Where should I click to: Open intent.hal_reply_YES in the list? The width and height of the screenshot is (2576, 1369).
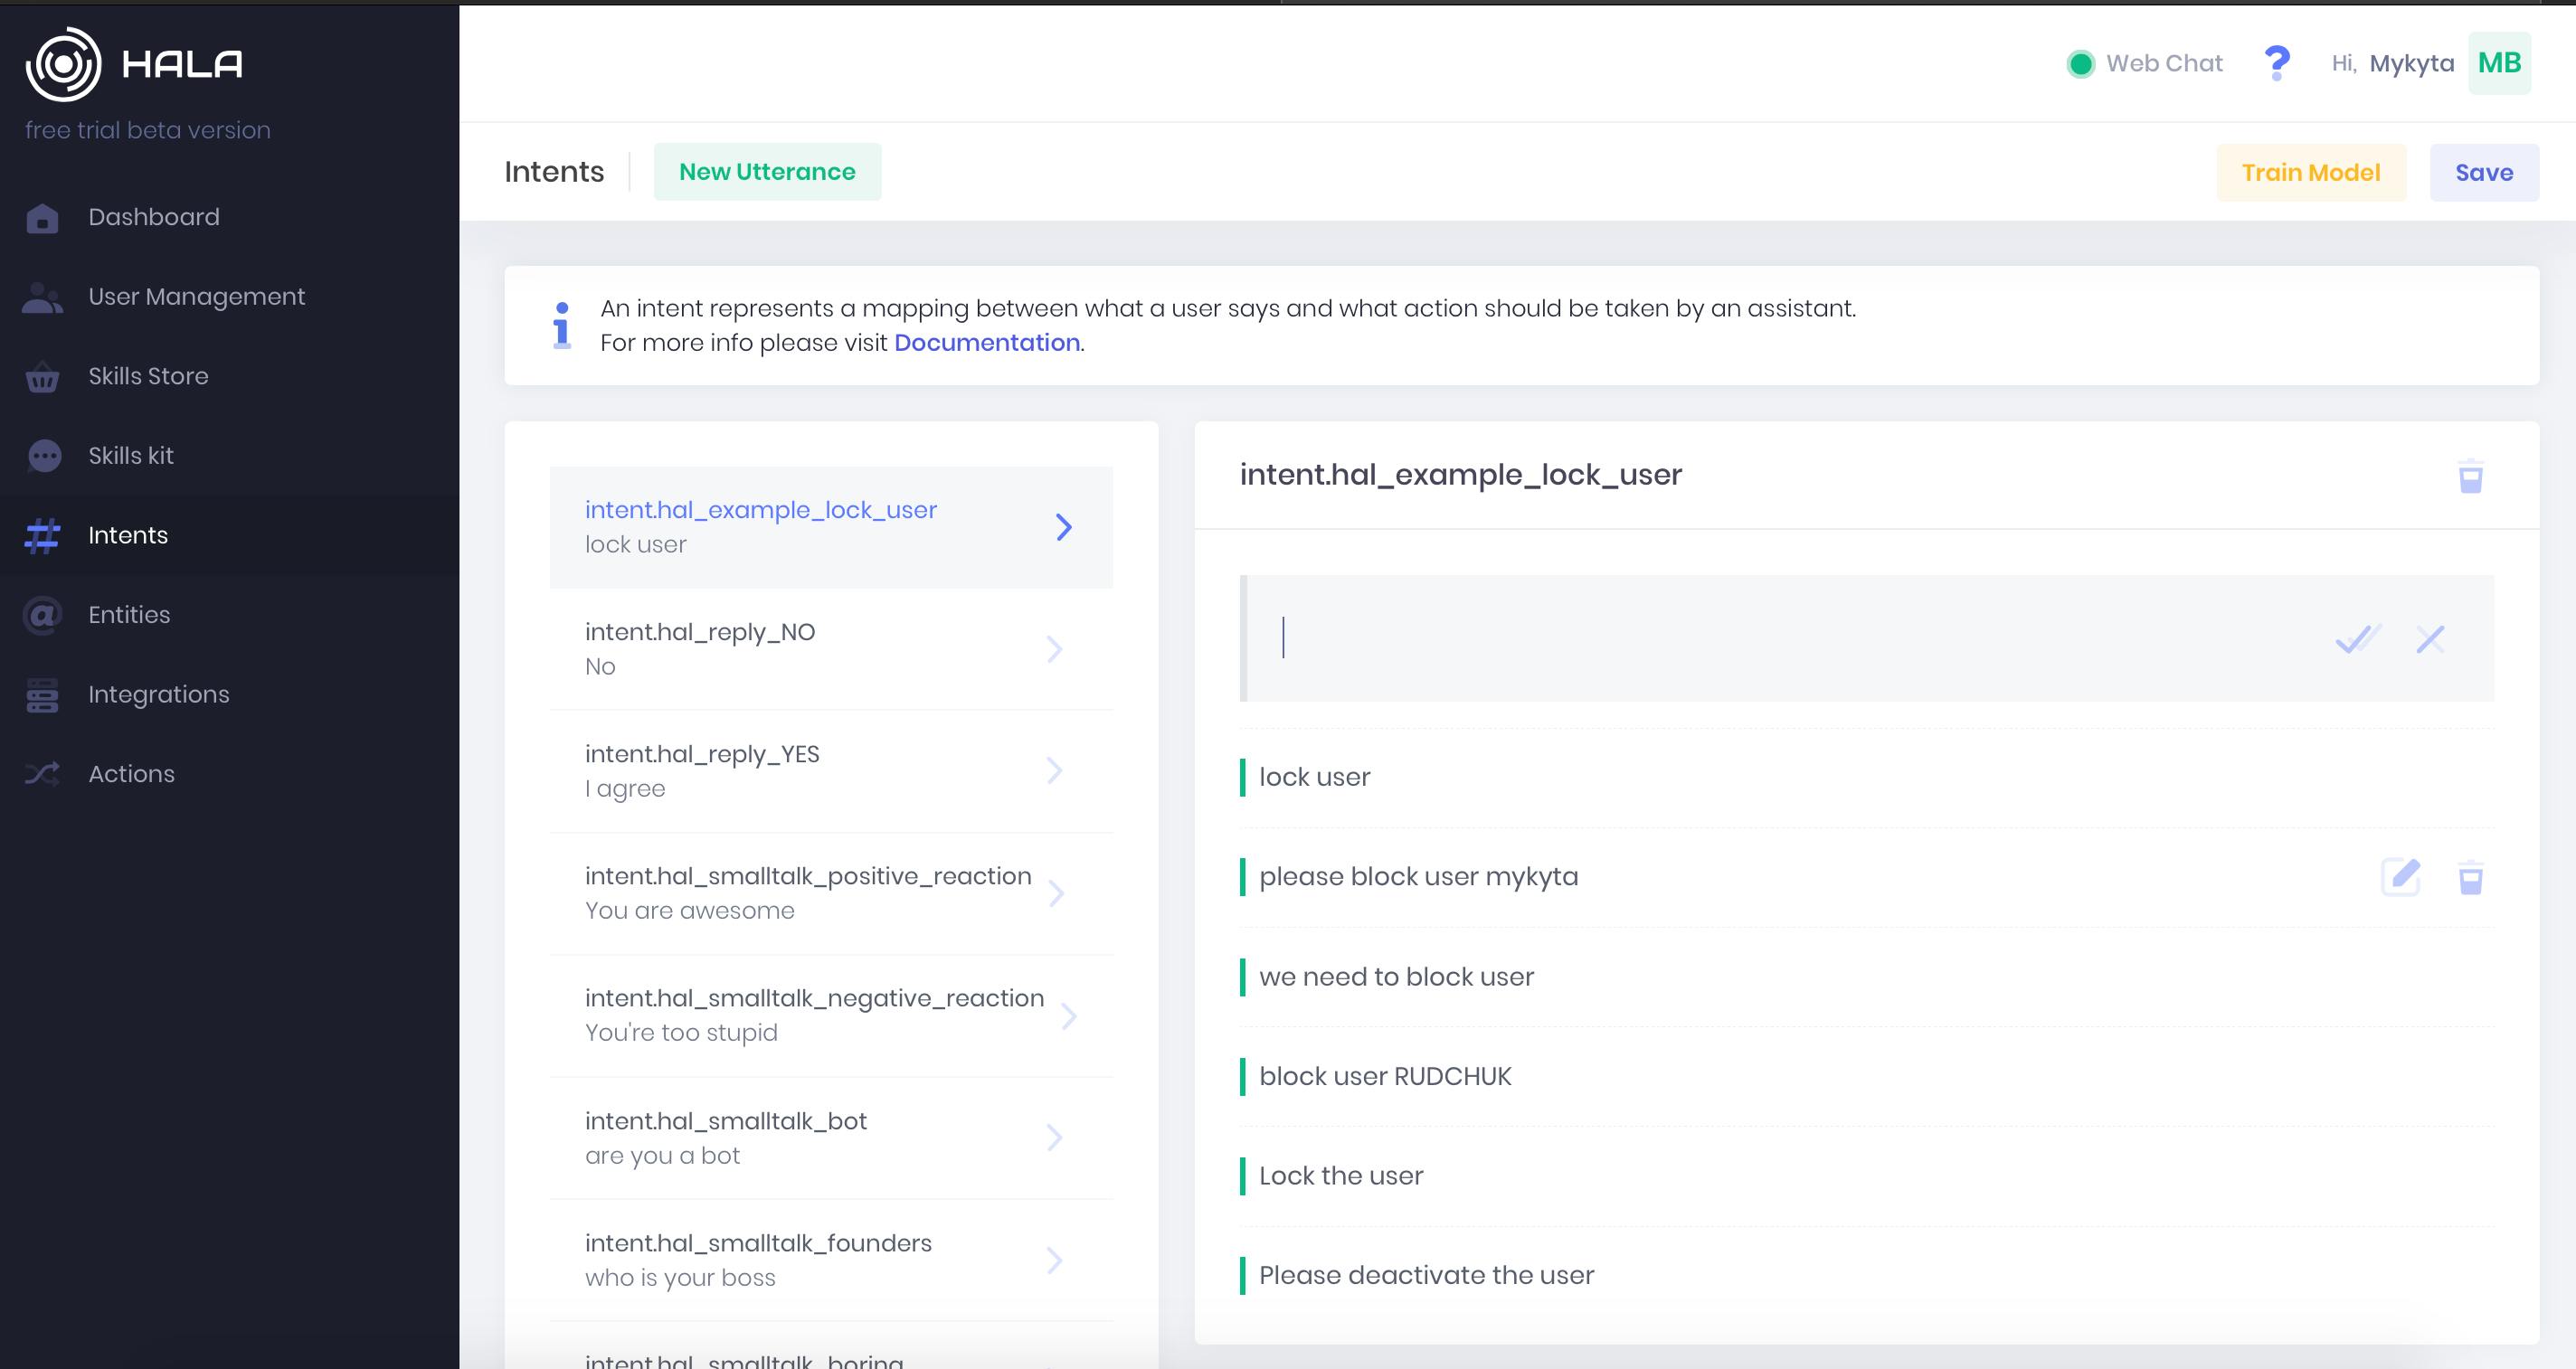point(831,771)
